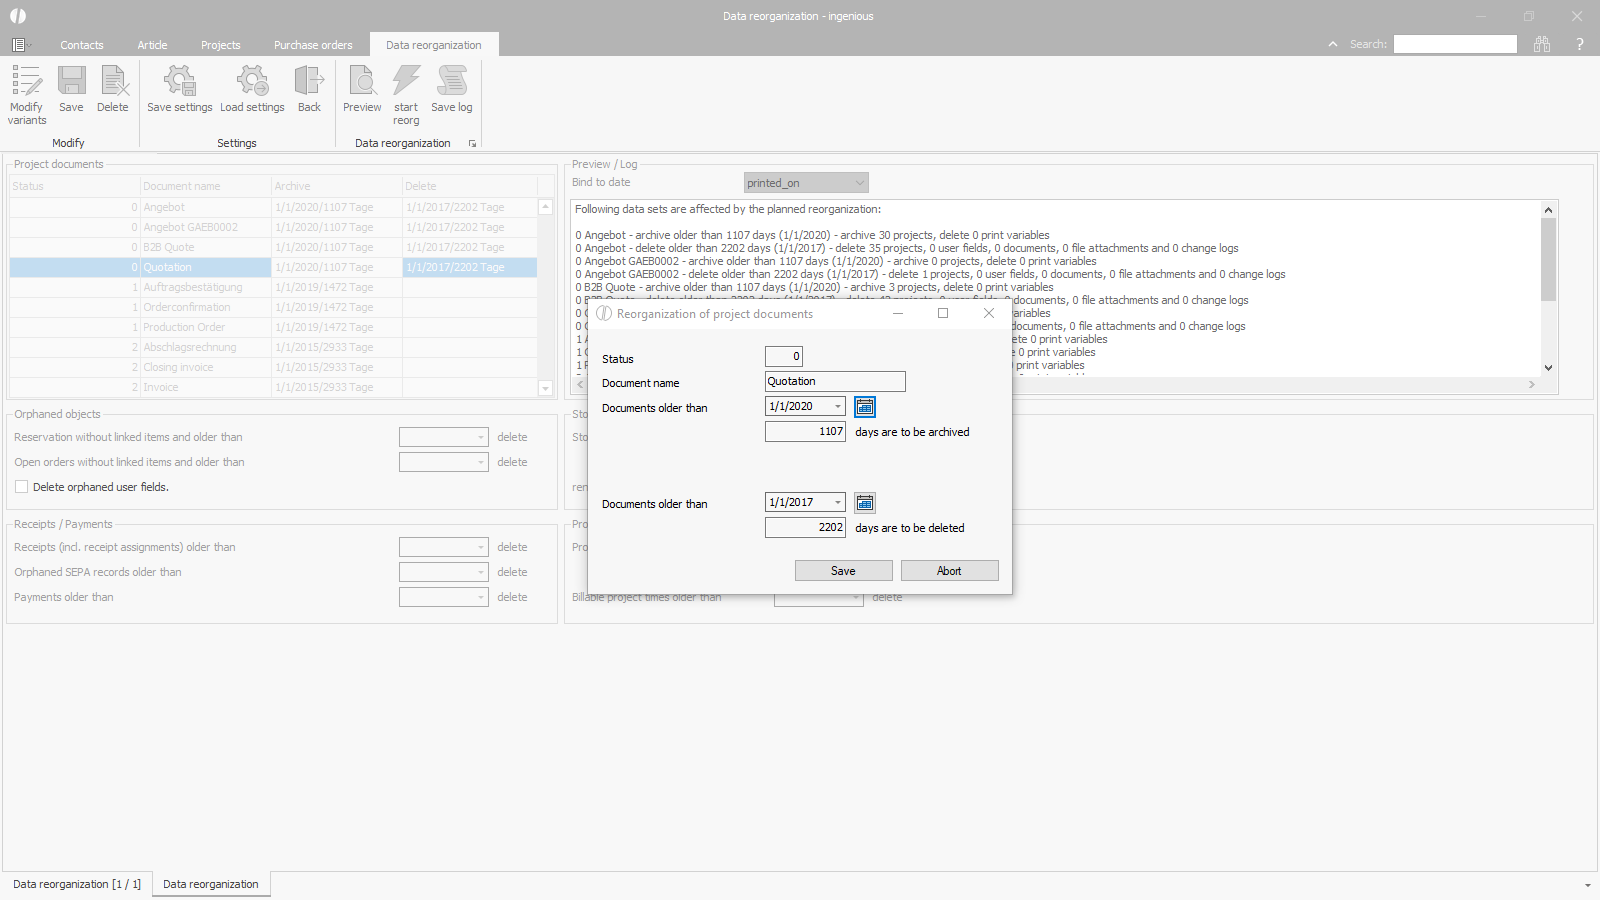This screenshot has height=900, width=1600.
Task: Click Save button in reorganization dialog
Action: pyautogui.click(x=843, y=571)
